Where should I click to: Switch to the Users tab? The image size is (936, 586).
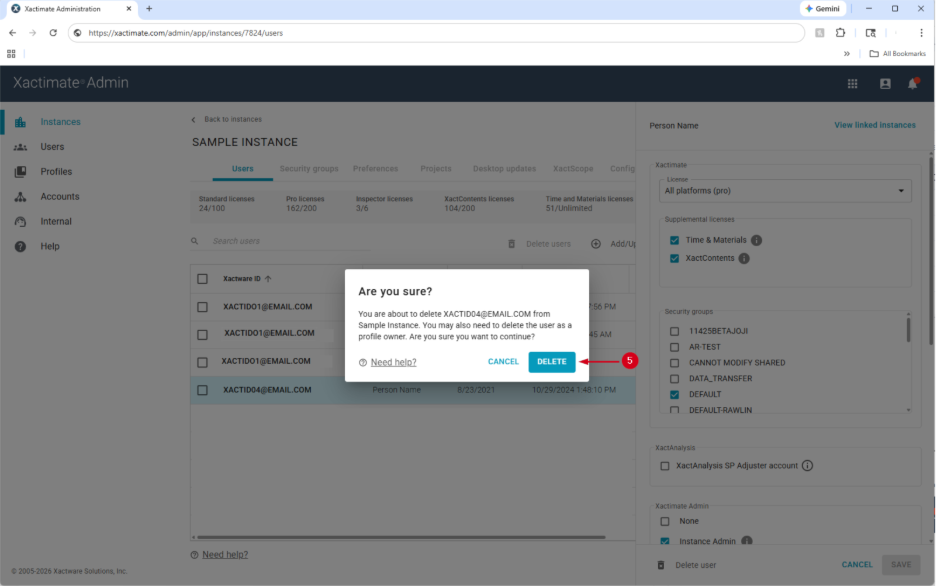[x=242, y=169]
